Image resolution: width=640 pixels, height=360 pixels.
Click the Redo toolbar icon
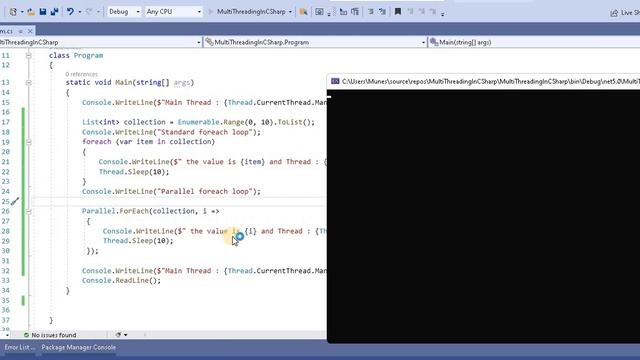click(x=89, y=12)
